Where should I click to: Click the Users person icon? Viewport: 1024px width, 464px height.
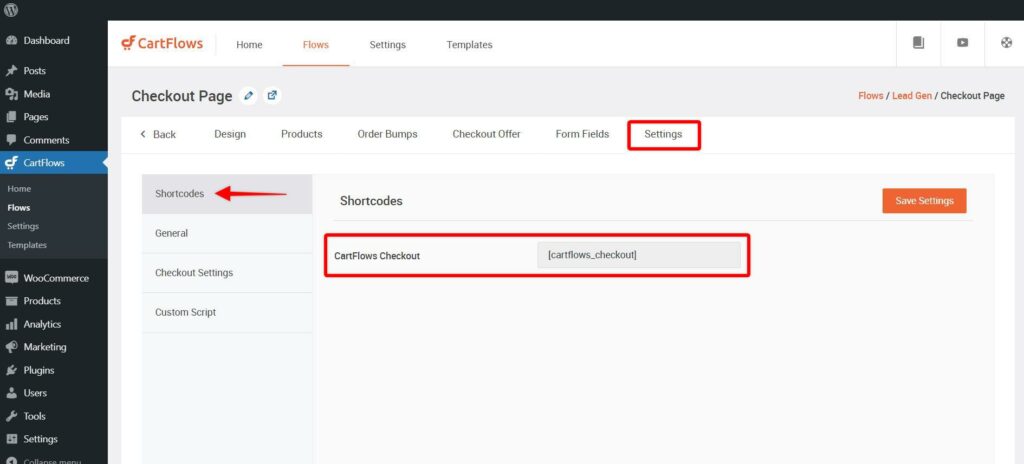point(11,393)
